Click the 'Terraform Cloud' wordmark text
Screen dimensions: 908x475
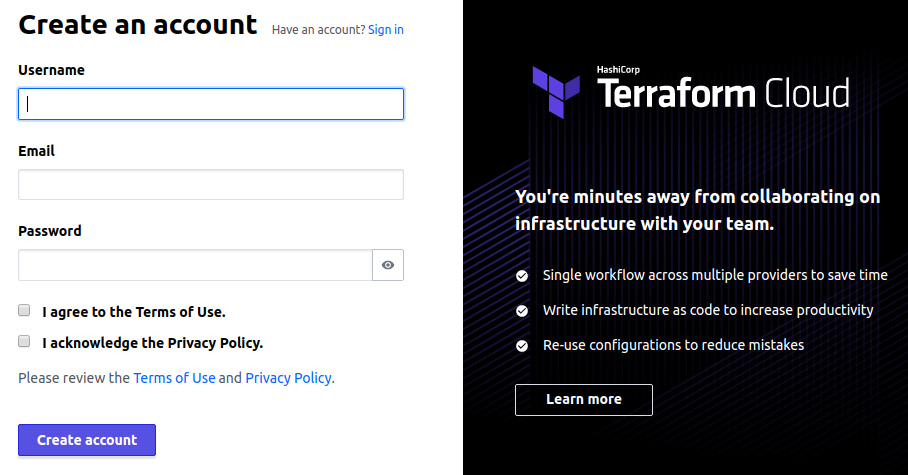[x=723, y=94]
